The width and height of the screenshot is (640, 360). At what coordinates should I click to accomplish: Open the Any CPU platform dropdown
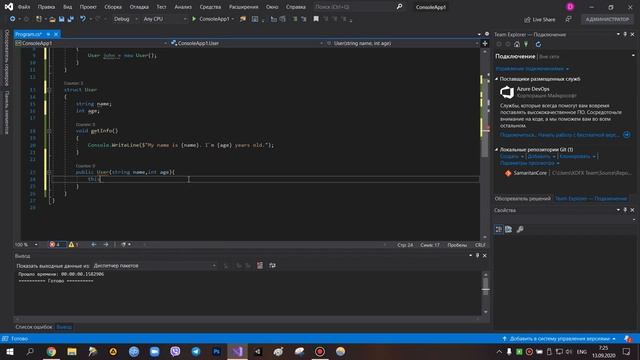tap(164, 19)
